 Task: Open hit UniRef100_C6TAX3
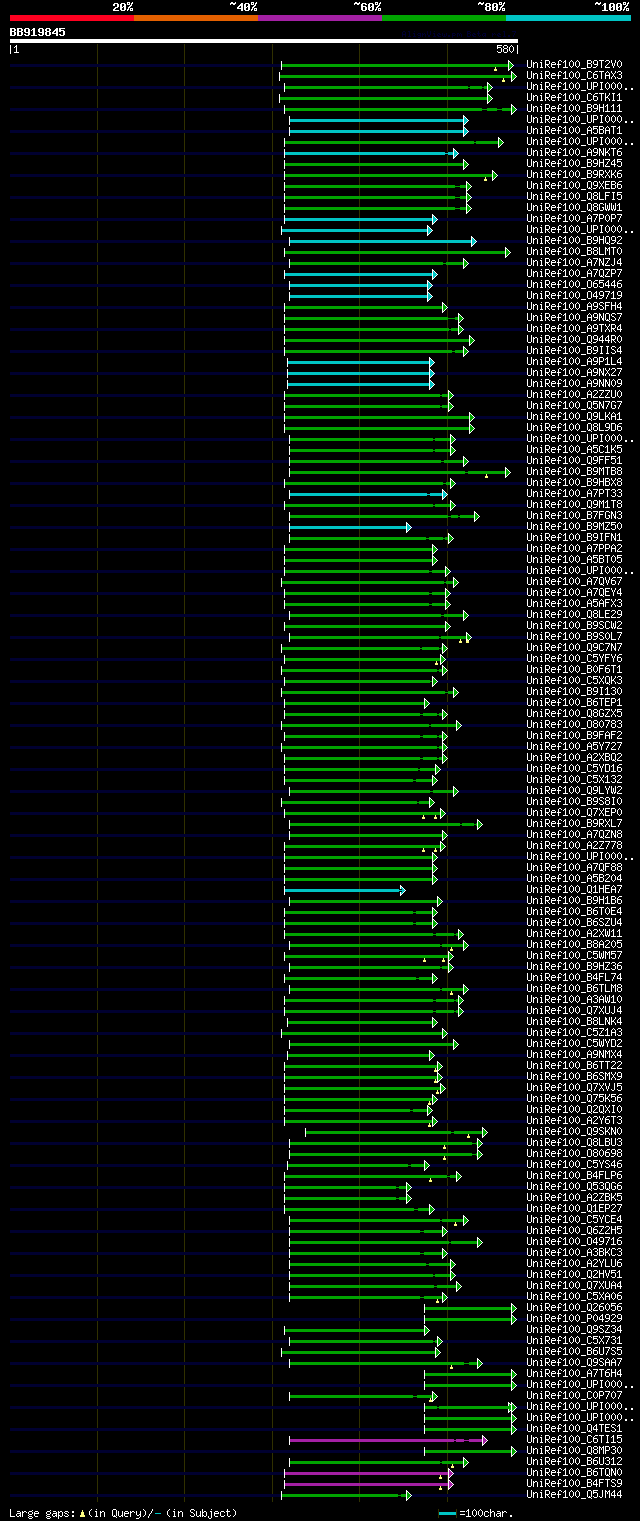click(x=574, y=75)
